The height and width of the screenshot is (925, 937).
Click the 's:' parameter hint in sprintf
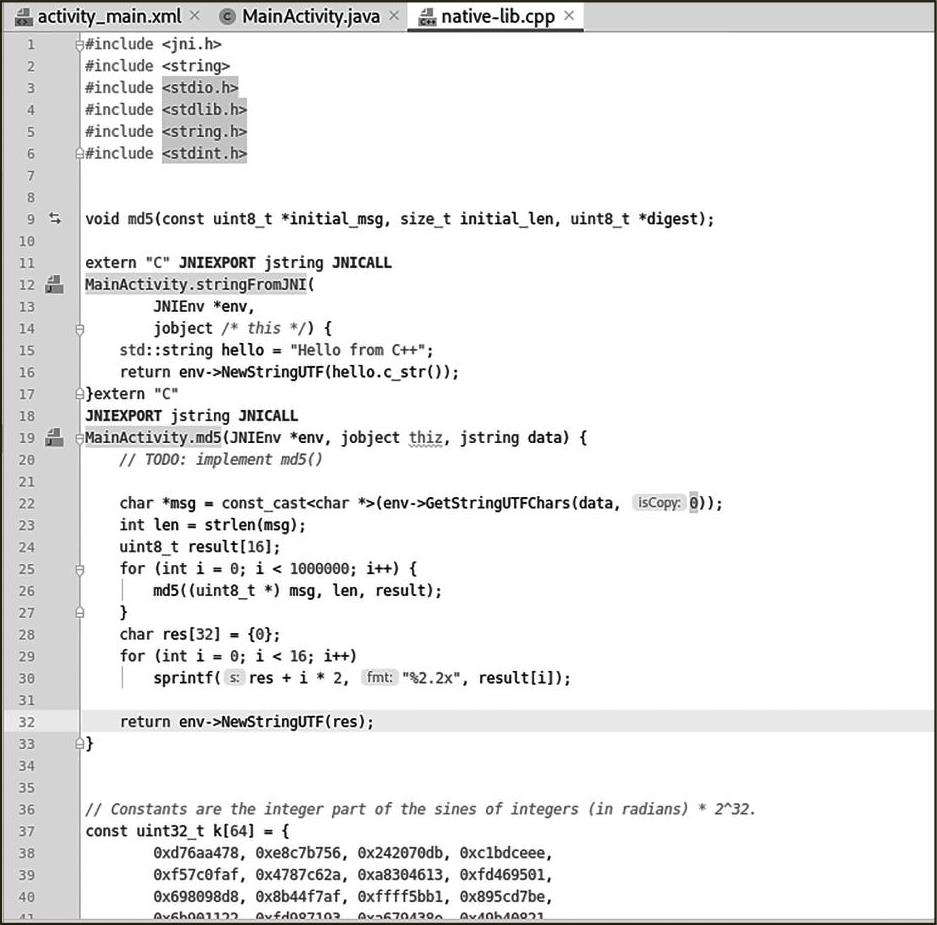pos(234,678)
